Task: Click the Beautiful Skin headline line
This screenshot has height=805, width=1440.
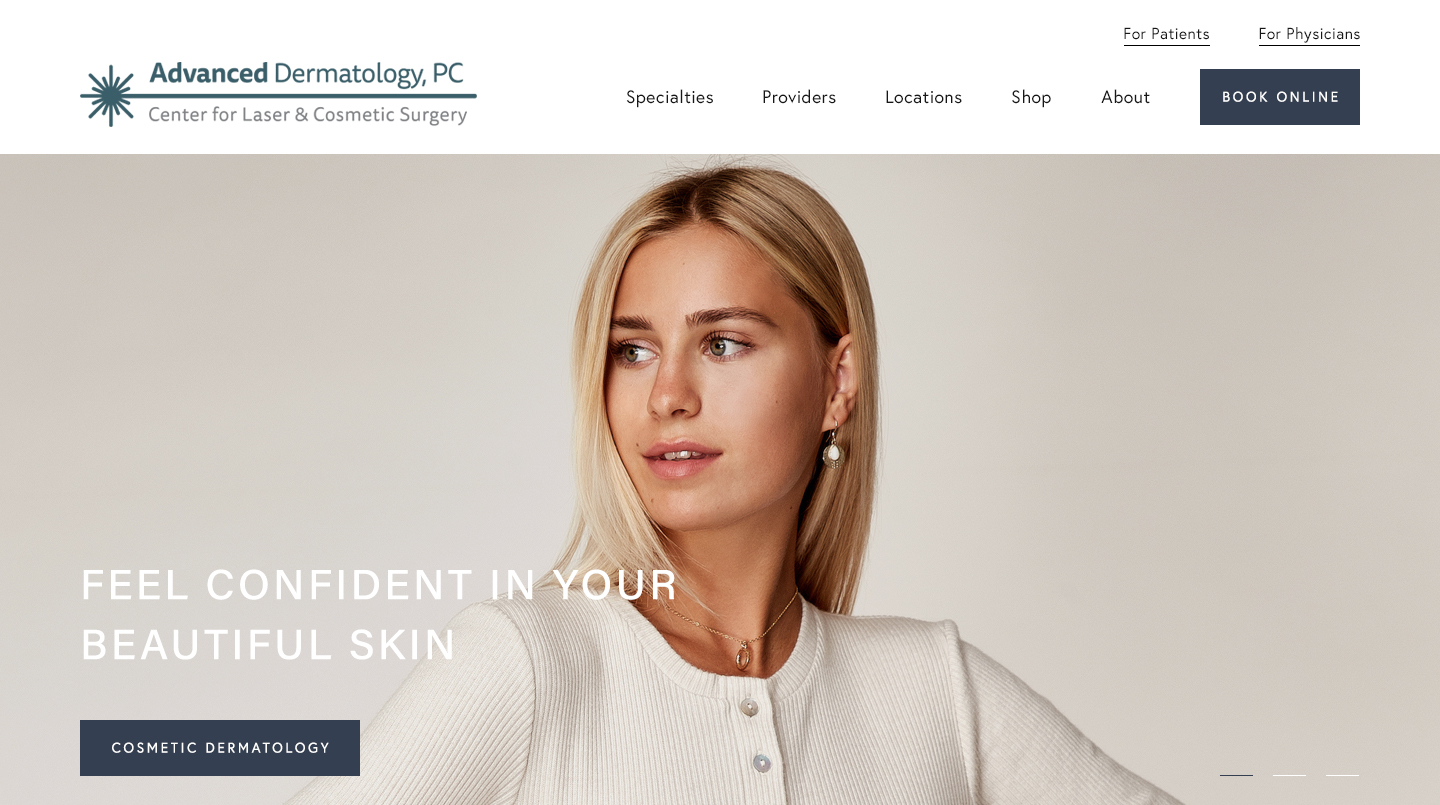Action: (x=269, y=645)
